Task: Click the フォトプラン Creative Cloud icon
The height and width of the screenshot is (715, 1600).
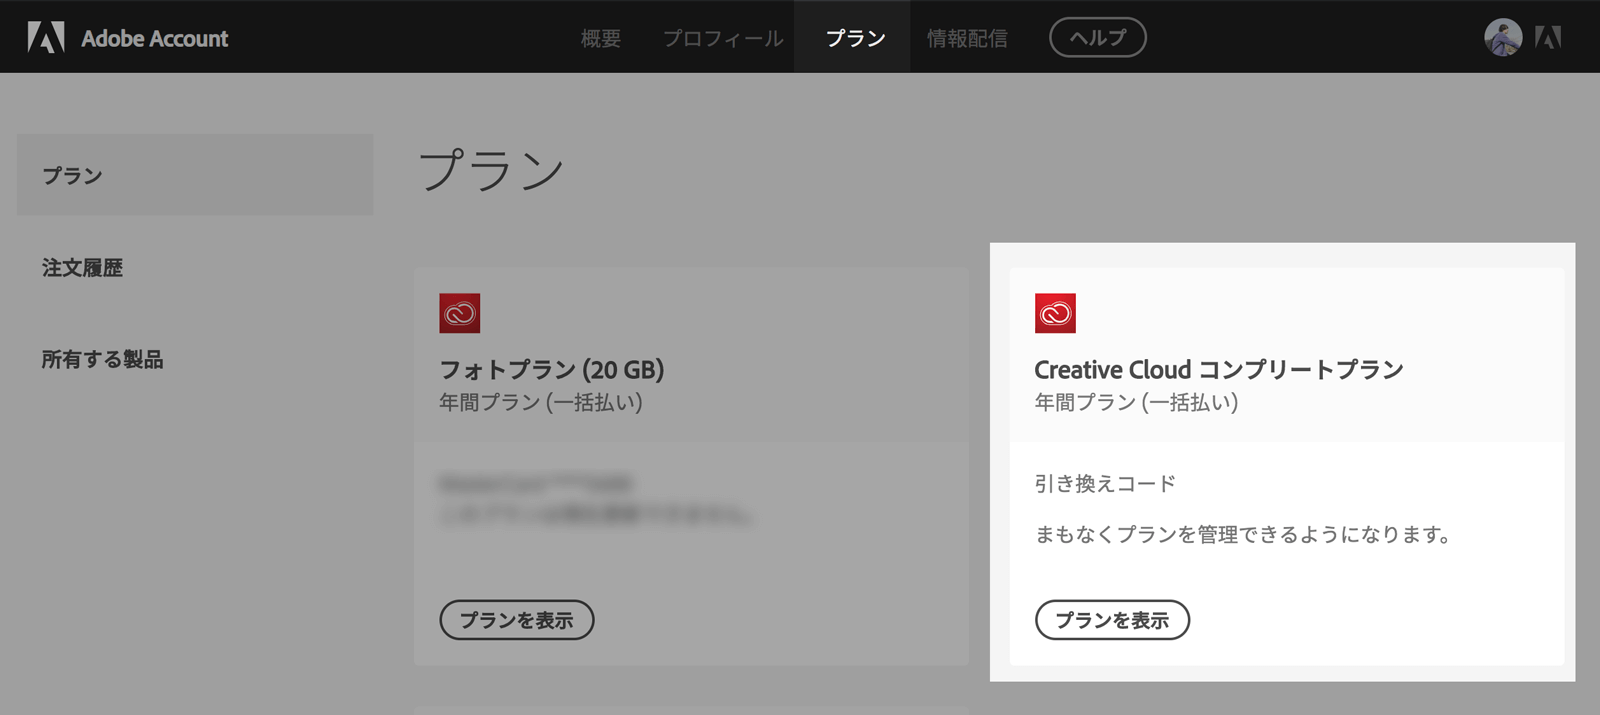Action: (x=460, y=313)
